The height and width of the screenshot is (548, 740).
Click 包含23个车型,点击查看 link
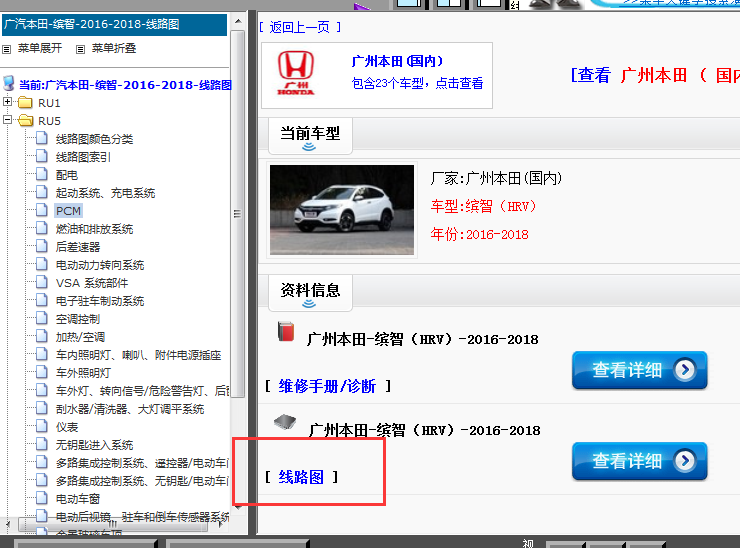417,84
